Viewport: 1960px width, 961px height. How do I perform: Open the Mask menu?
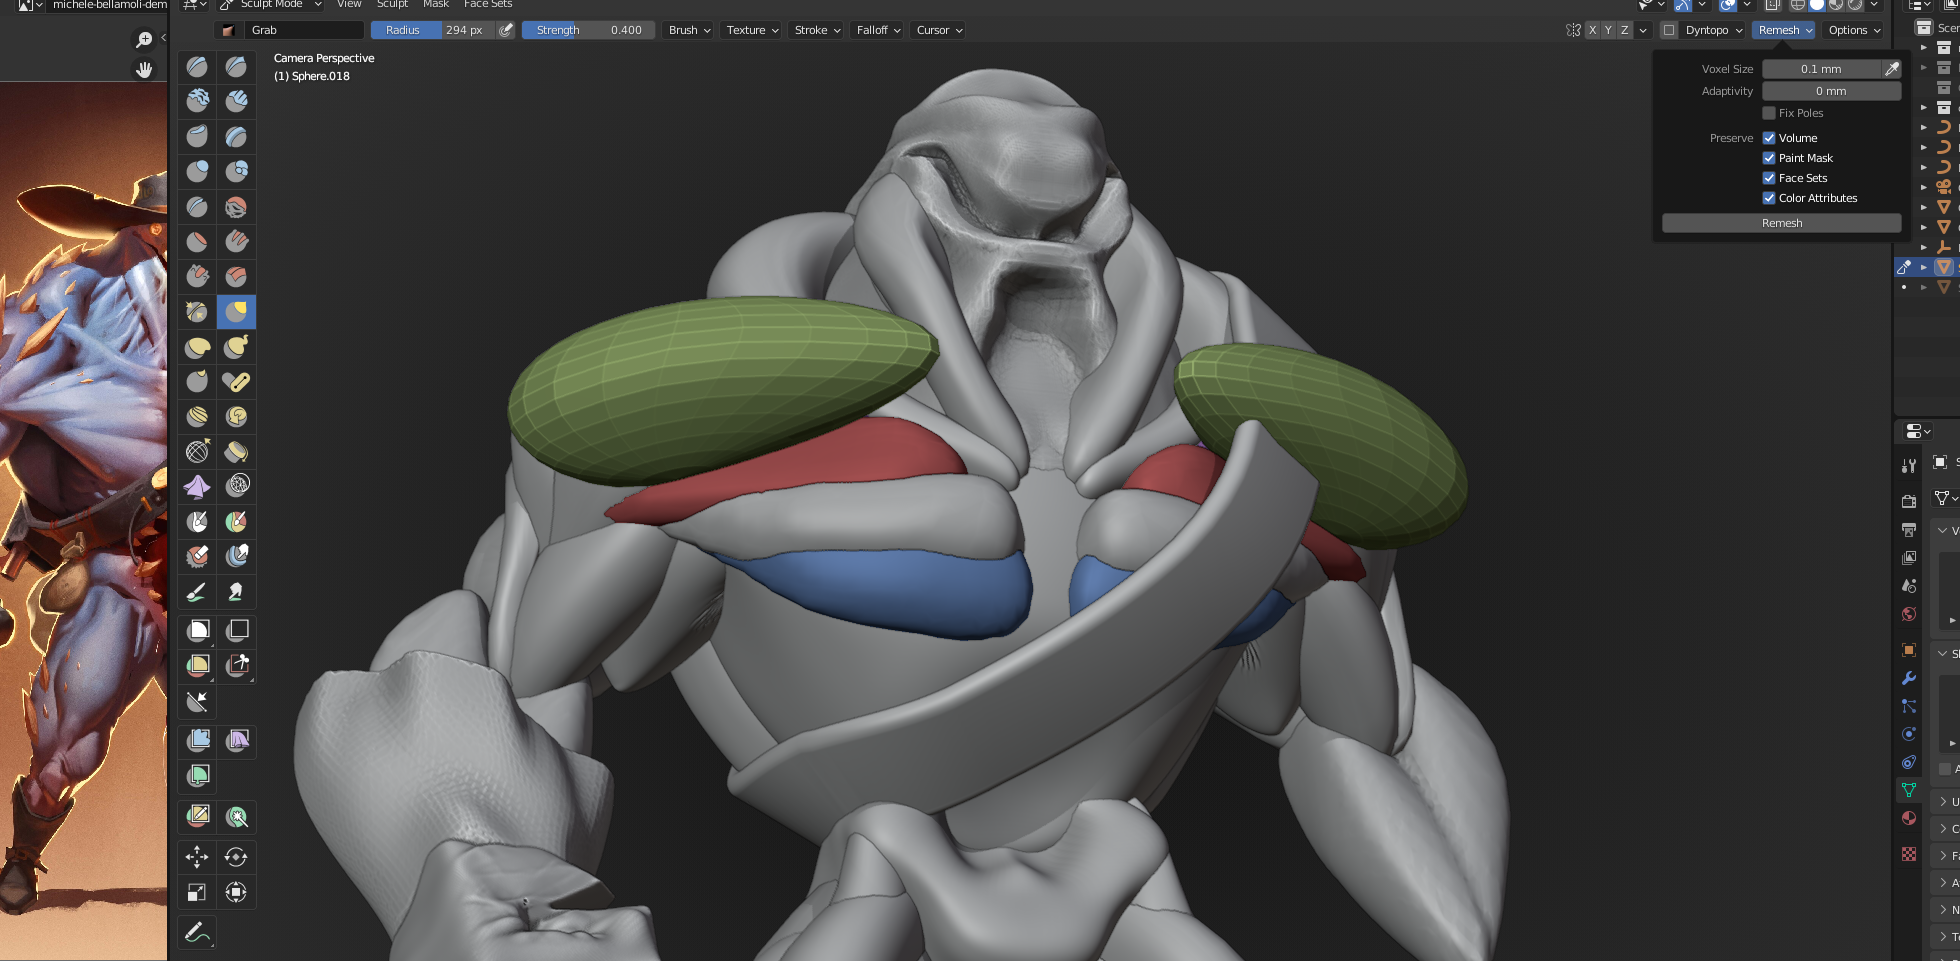tap(436, 4)
